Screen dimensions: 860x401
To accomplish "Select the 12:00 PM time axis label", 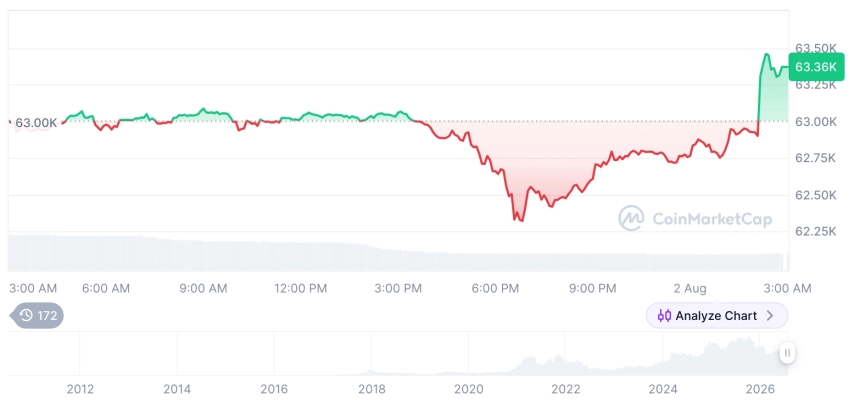I will (x=301, y=288).
